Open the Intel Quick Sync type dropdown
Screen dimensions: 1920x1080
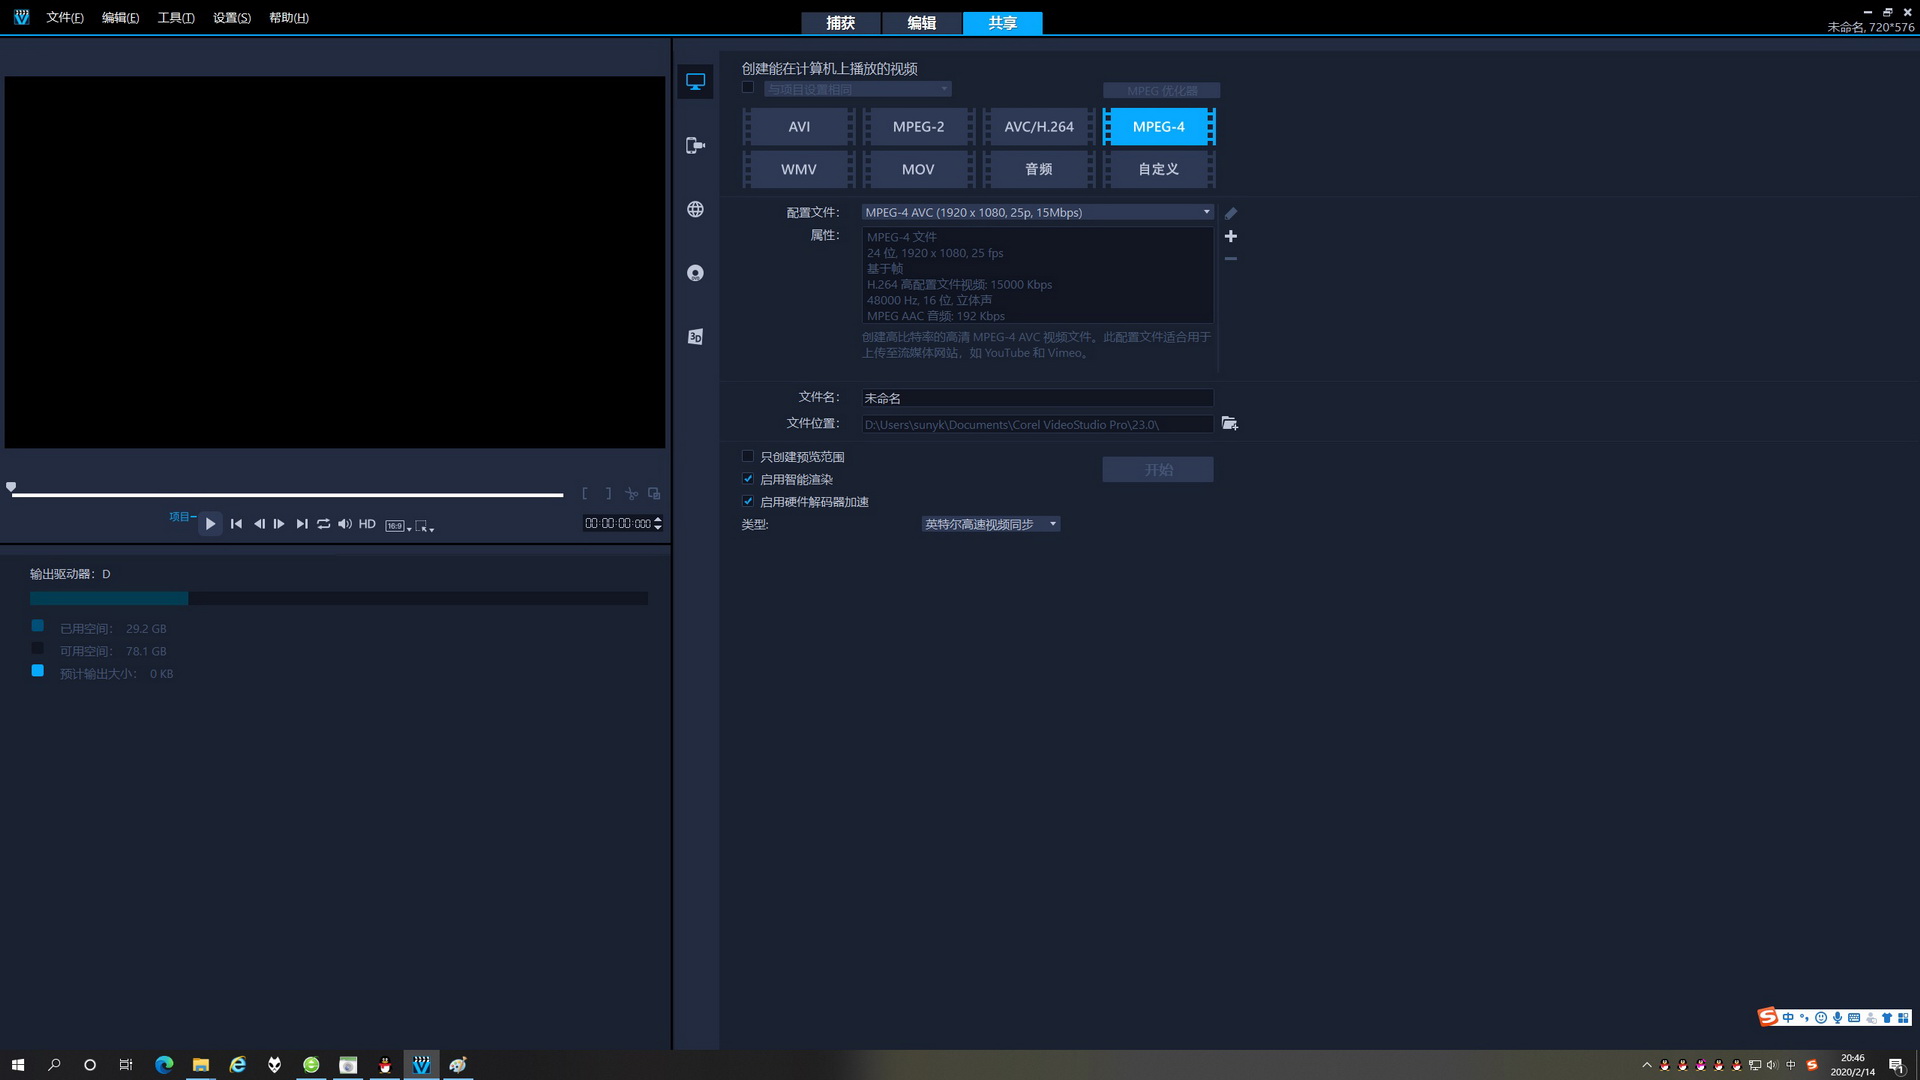[x=990, y=524]
